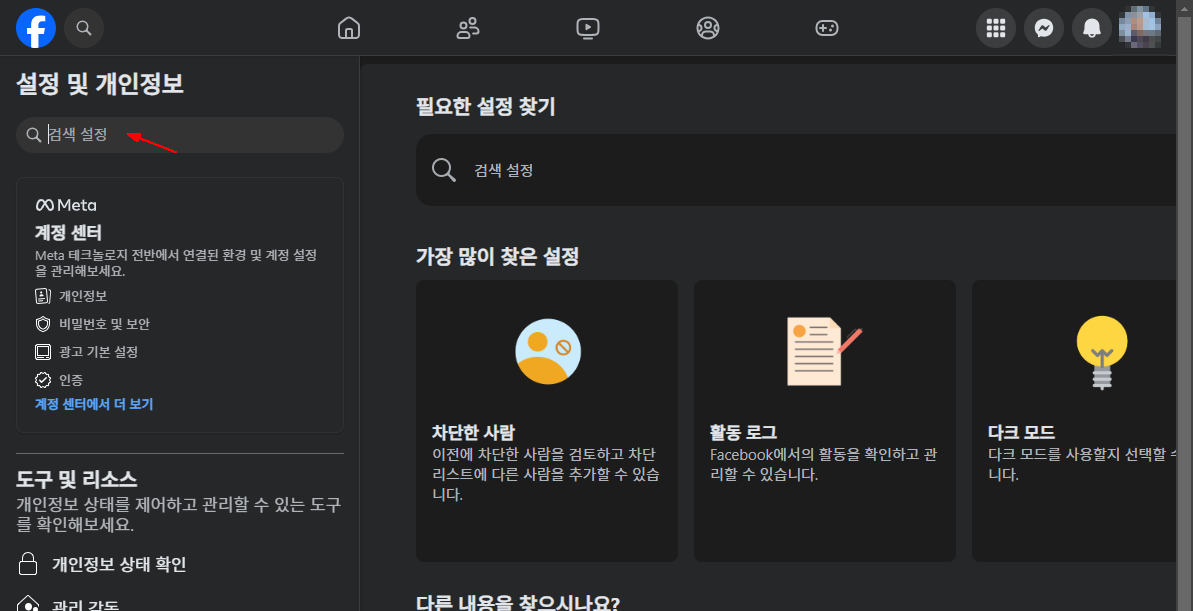Open the Friends icon tab

point(468,28)
